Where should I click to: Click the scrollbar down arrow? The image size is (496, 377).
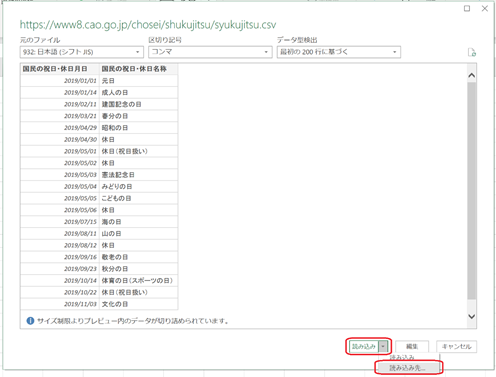(471, 316)
